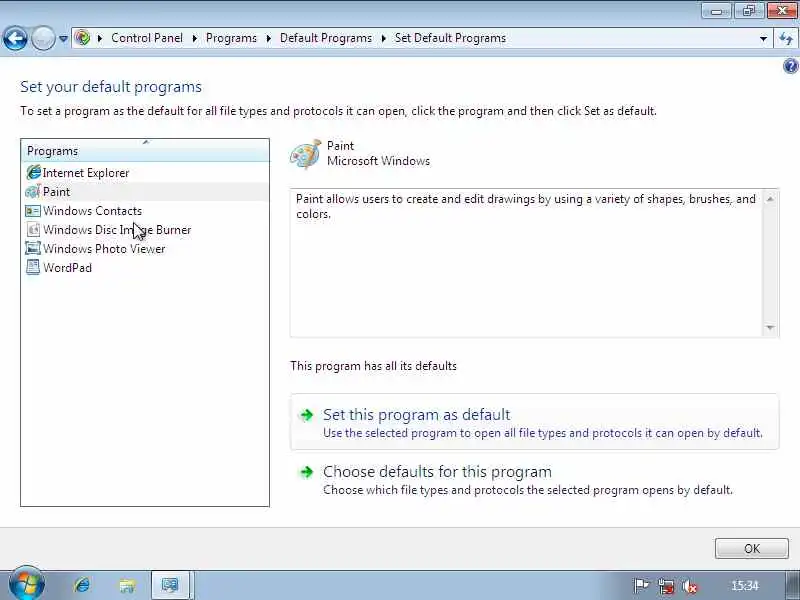800x600 pixels.
Task: Expand arrow after Programs breadcrumb
Action: click(x=269, y=38)
